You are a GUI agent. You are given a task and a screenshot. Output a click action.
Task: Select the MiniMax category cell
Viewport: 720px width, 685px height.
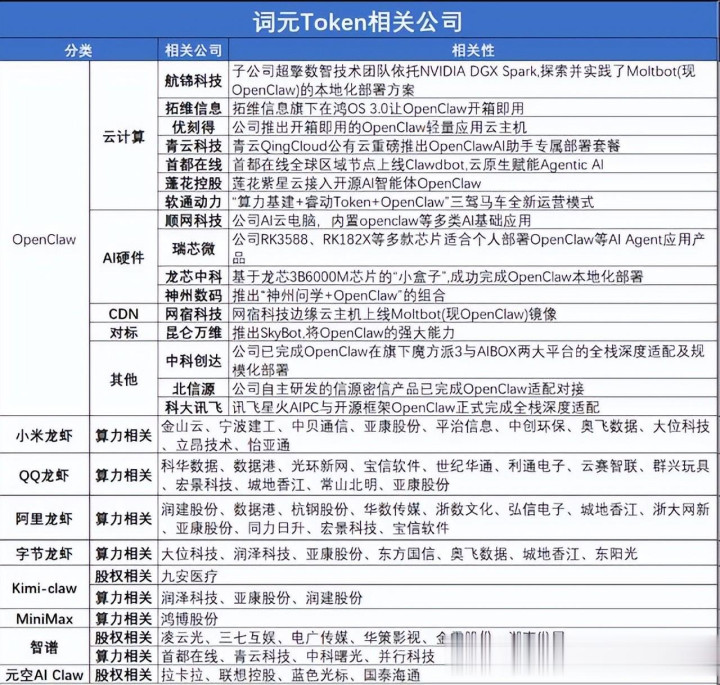[x=44, y=619]
